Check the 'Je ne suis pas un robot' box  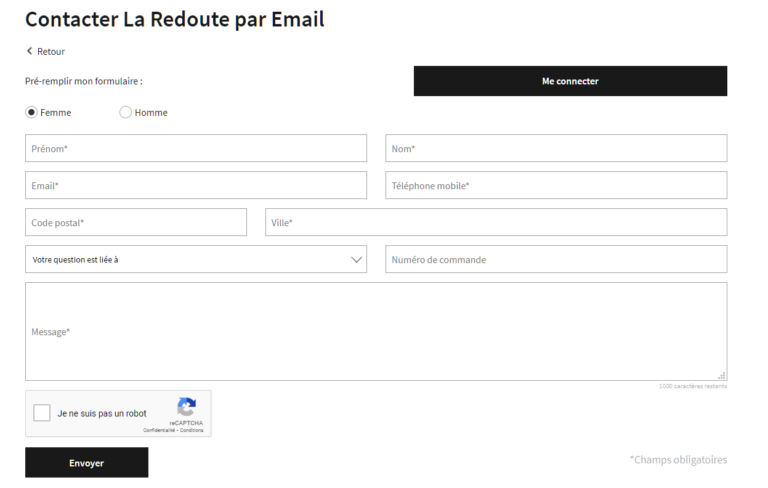[42, 413]
